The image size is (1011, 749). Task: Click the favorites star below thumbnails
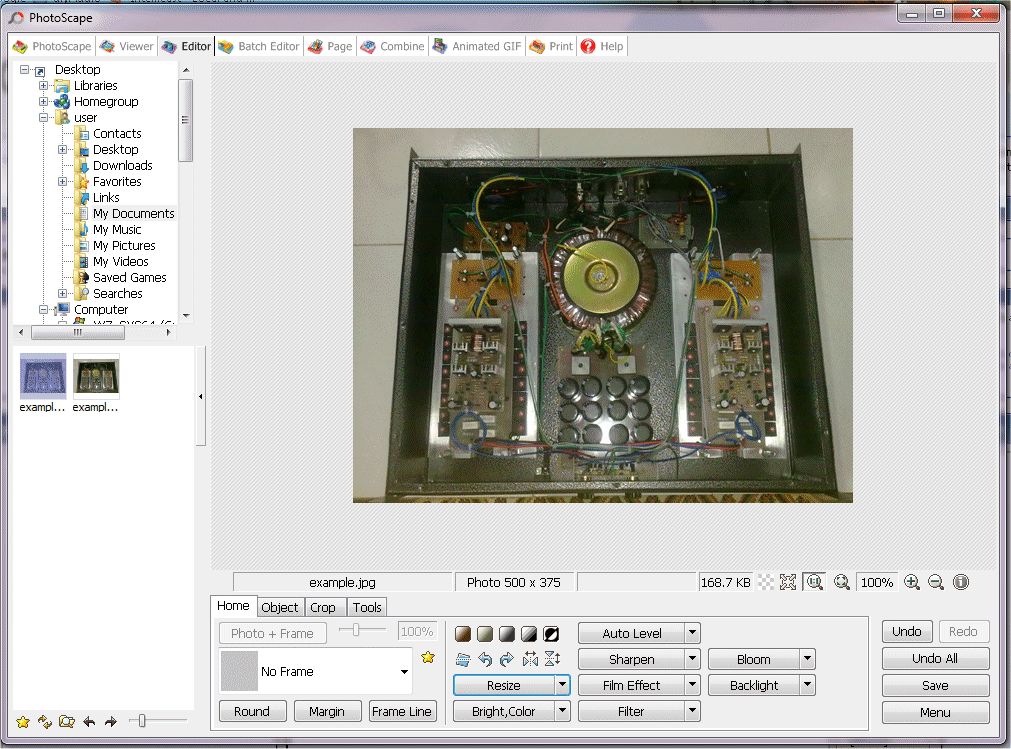click(23, 722)
